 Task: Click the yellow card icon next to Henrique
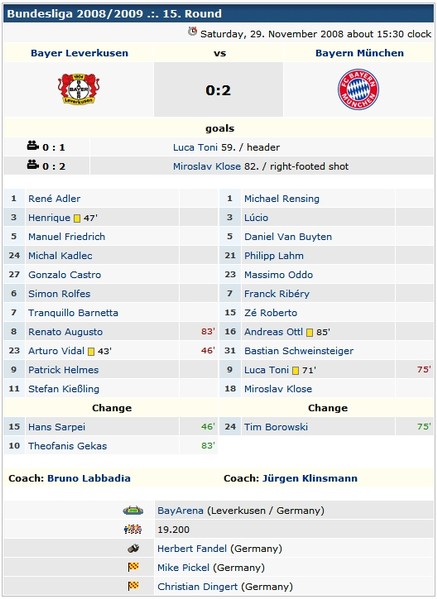[77, 219]
